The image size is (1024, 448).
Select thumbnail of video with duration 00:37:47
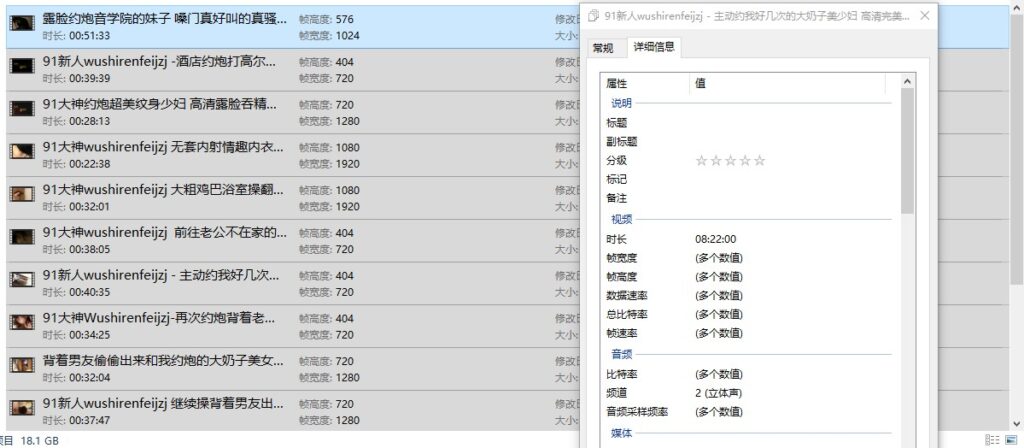[x=22, y=408]
